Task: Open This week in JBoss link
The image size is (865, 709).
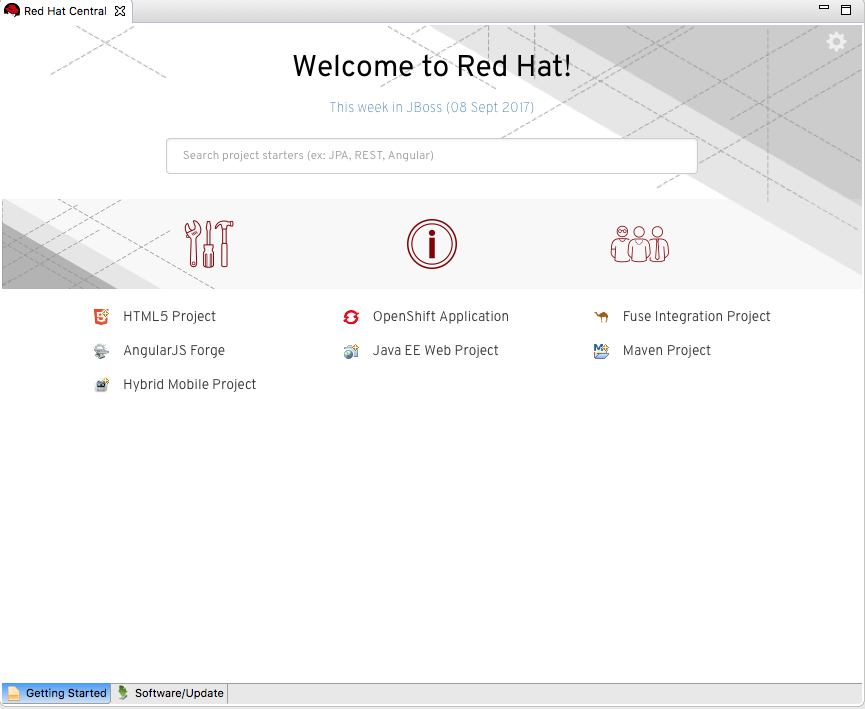Action: 431,107
